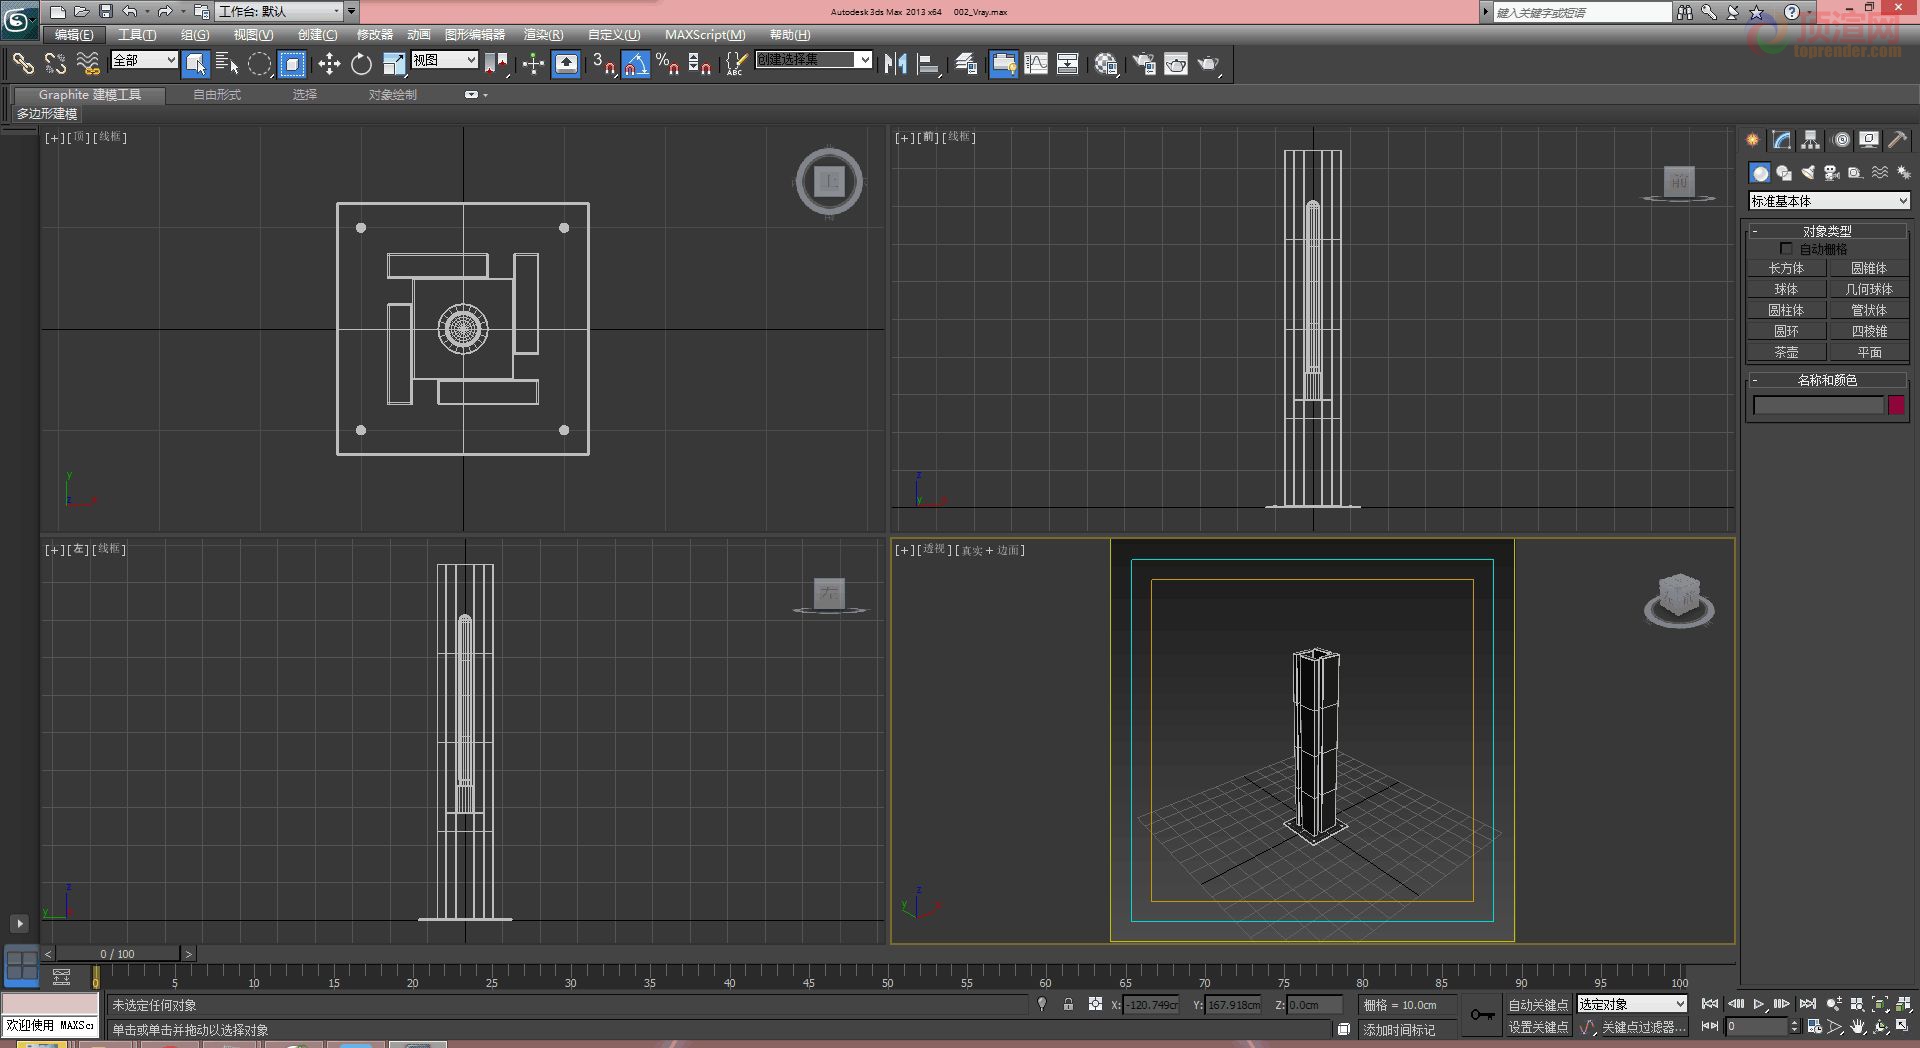Open the 工具(T) menu
The height and width of the screenshot is (1048, 1920).
coord(137,35)
